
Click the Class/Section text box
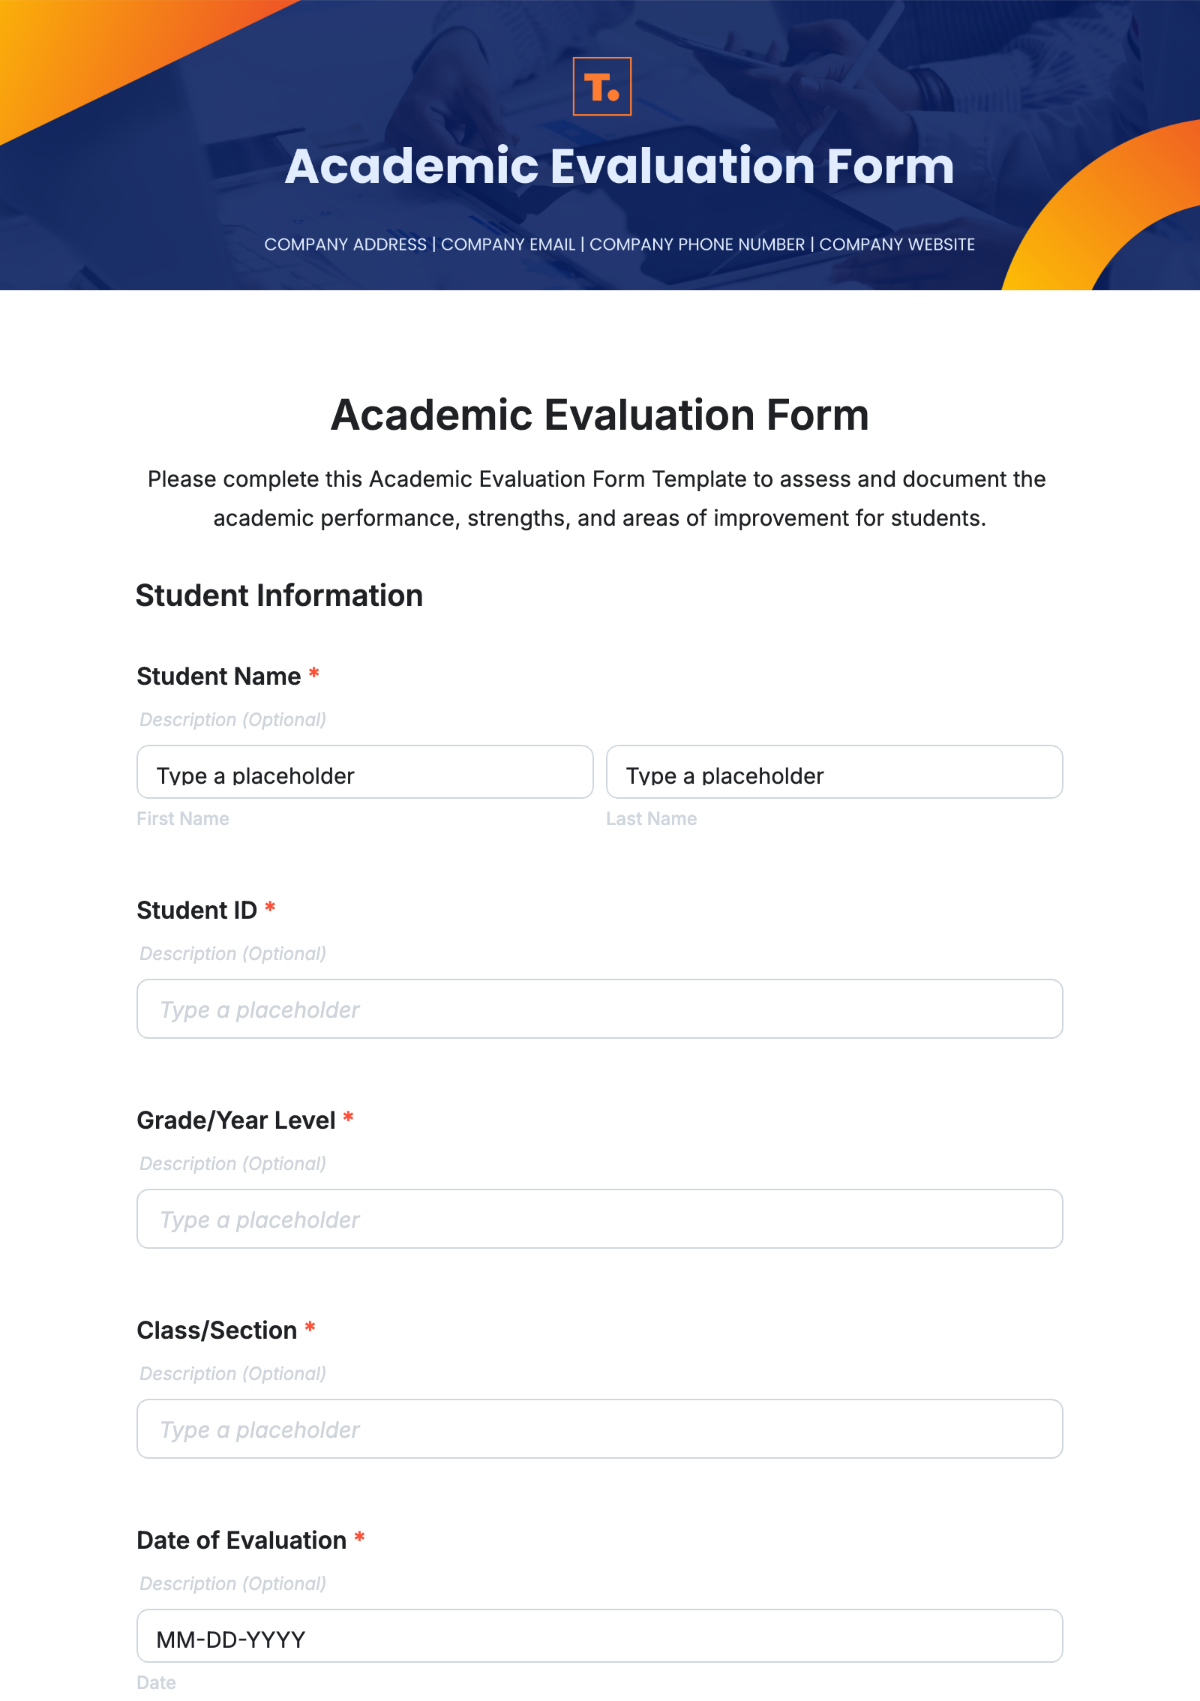(600, 1429)
